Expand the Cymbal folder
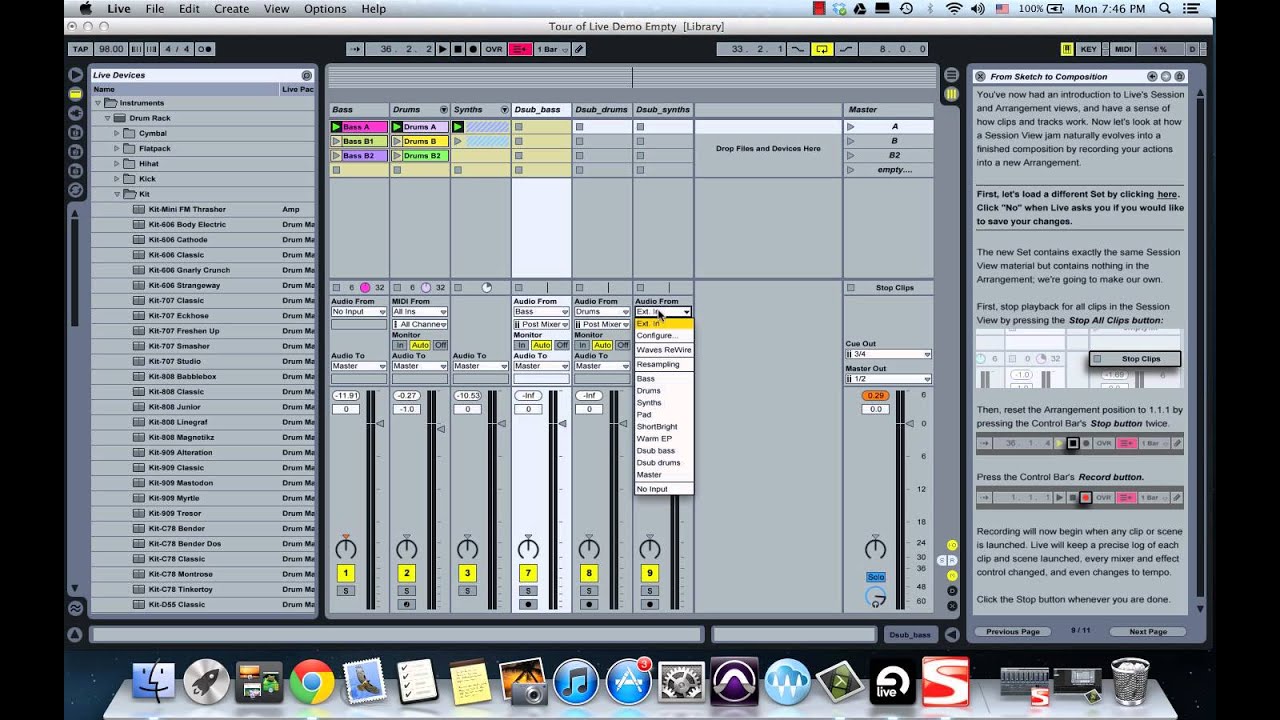 pos(117,133)
